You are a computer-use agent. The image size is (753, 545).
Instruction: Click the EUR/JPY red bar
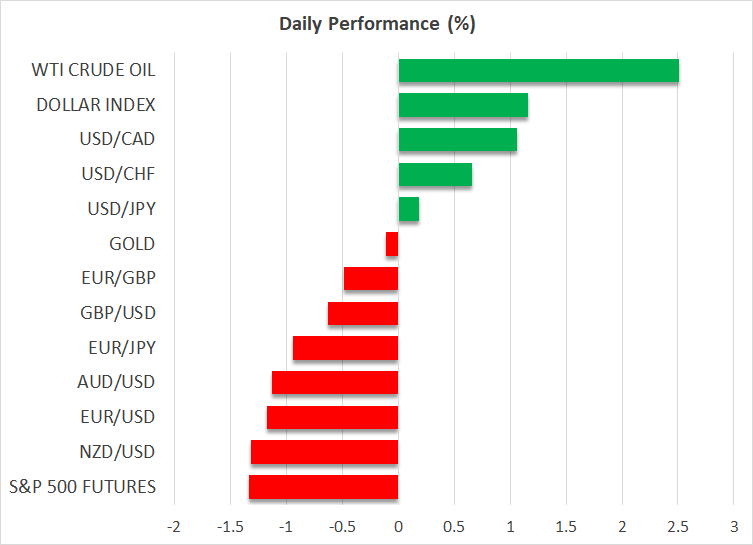tap(346, 348)
